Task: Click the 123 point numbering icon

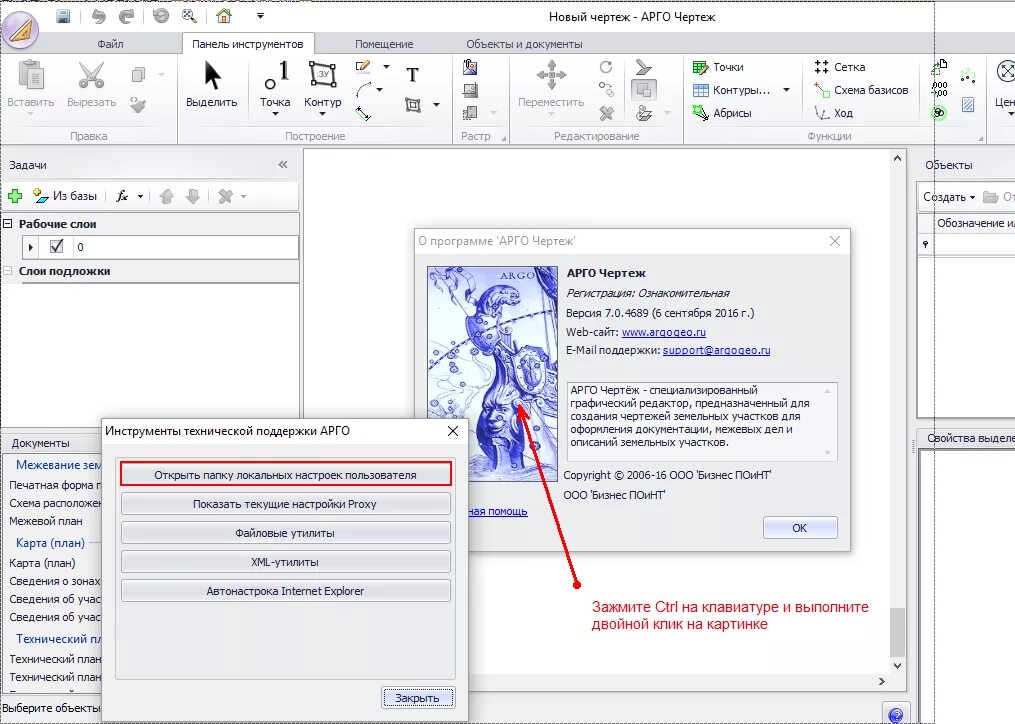Action: point(968,74)
